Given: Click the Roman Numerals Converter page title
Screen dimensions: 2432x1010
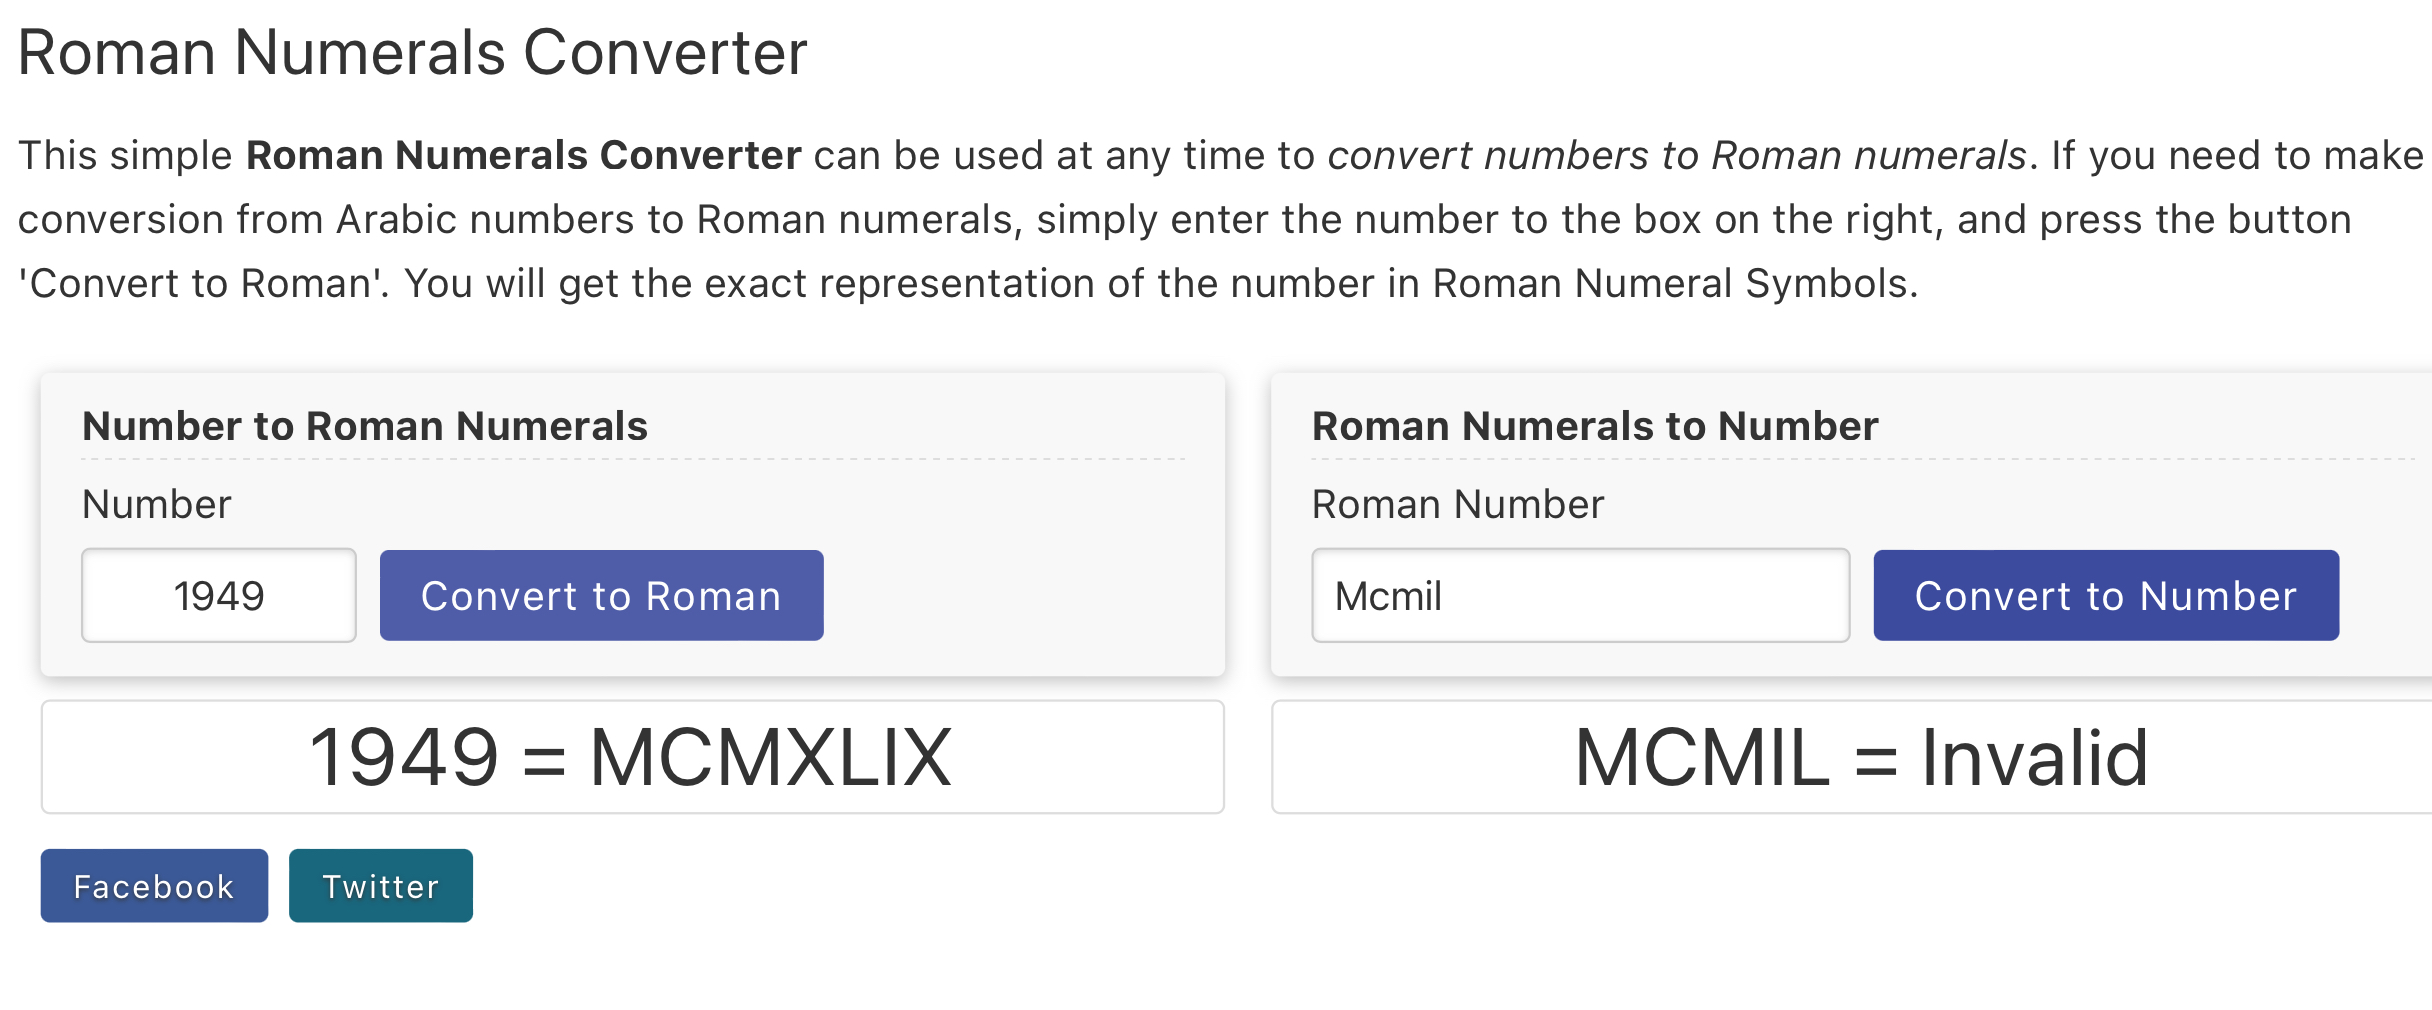Looking at the screenshot, I should (412, 52).
